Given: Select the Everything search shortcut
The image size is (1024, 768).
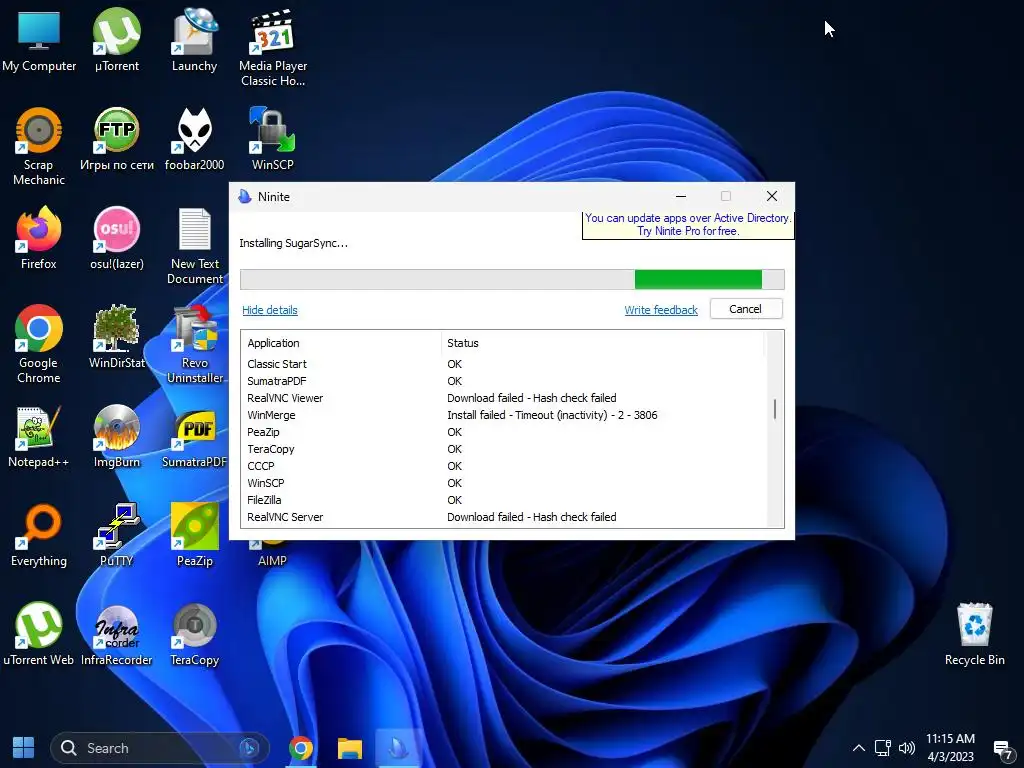Looking at the screenshot, I should click(x=39, y=536).
